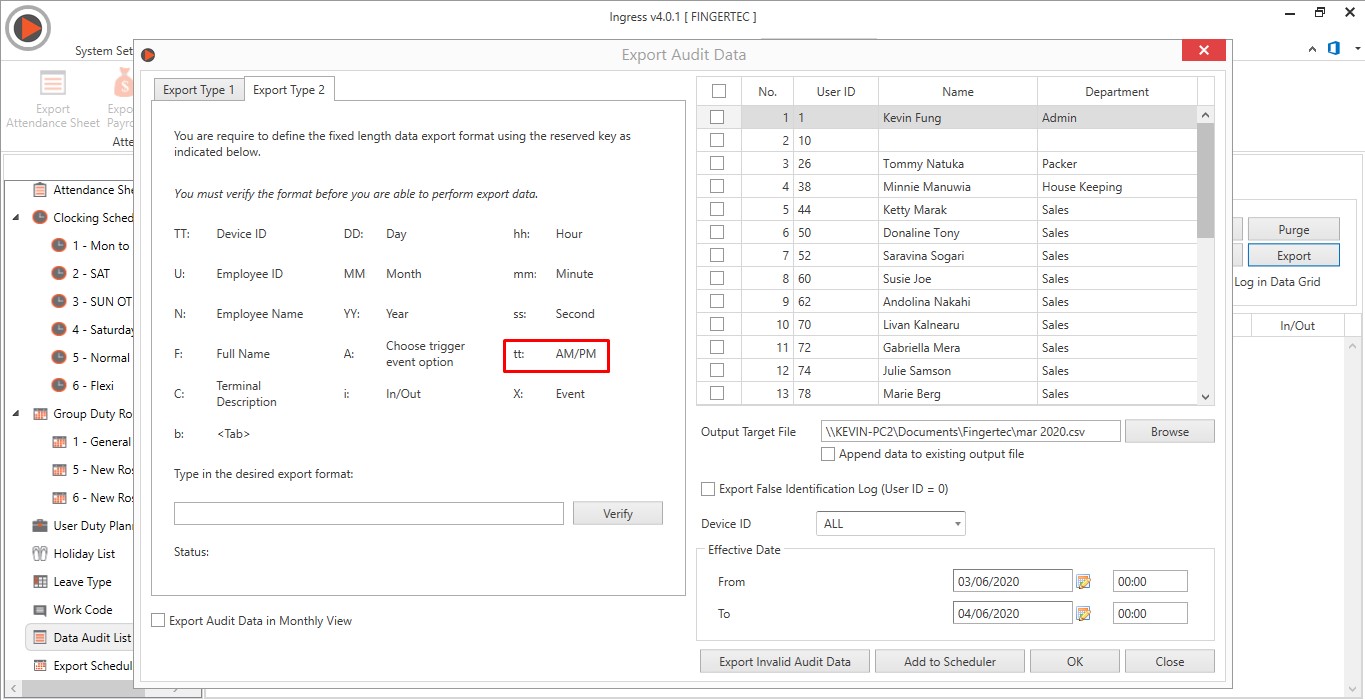
Task: Click the Export Attendance Sheet ribbon icon
Action: [53, 83]
